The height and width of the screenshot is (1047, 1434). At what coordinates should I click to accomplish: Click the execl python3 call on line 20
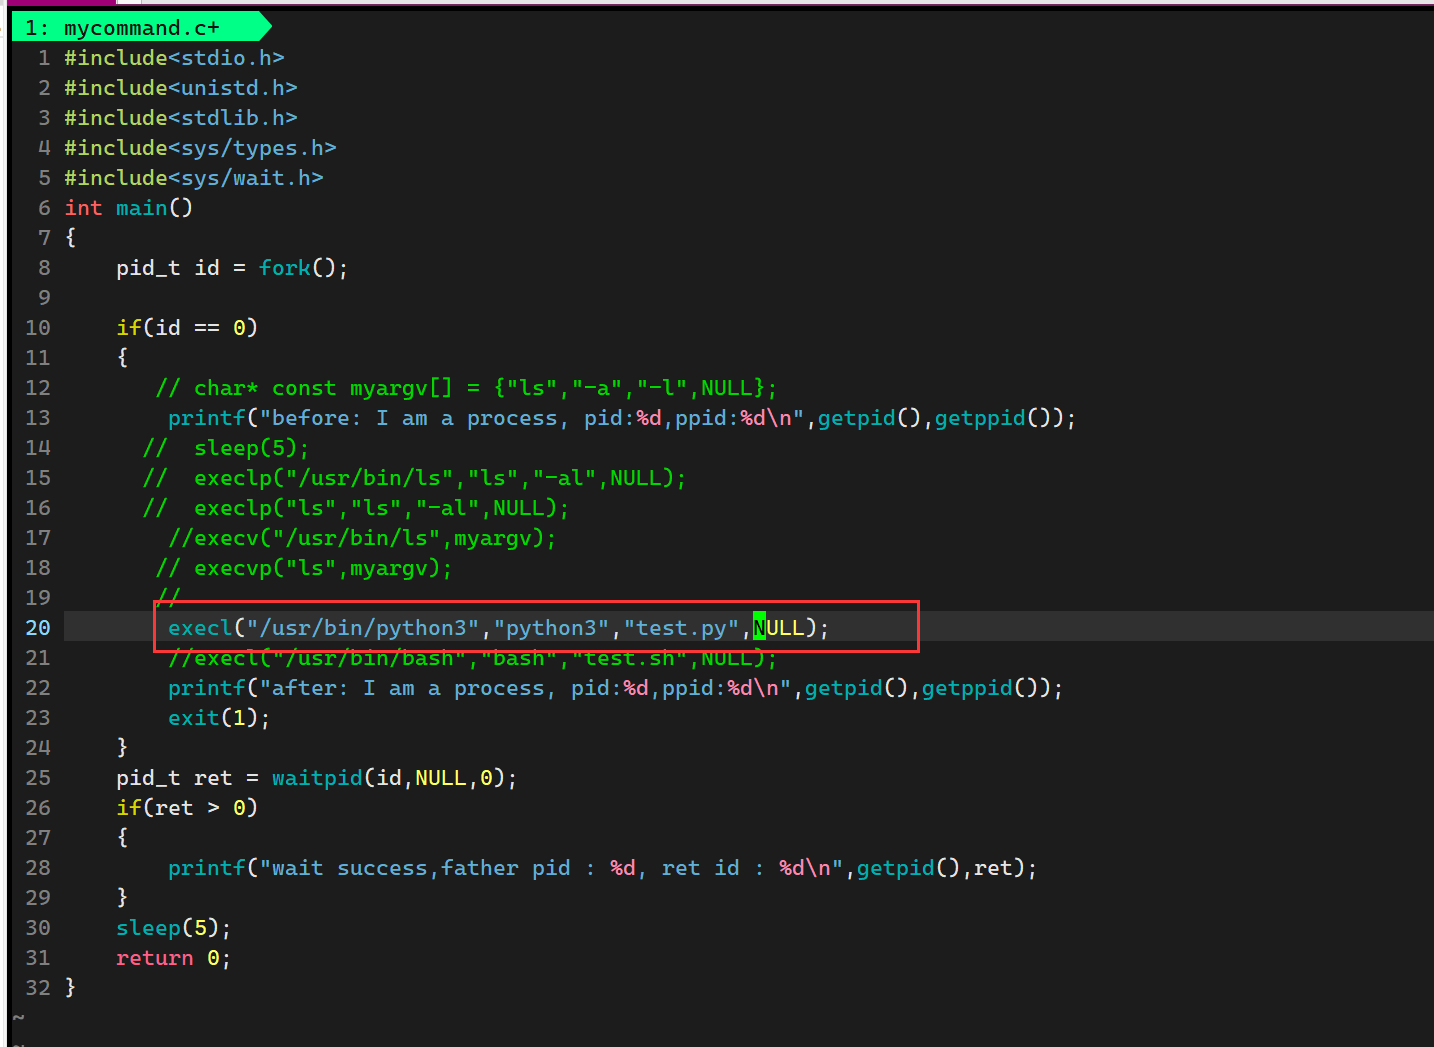(x=498, y=628)
